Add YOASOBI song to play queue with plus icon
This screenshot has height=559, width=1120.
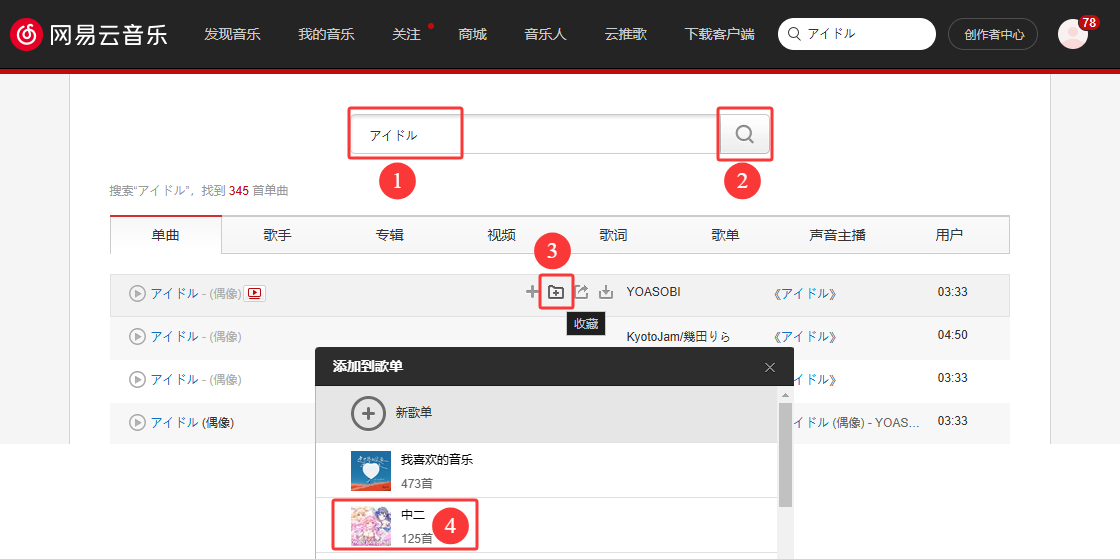(x=532, y=291)
